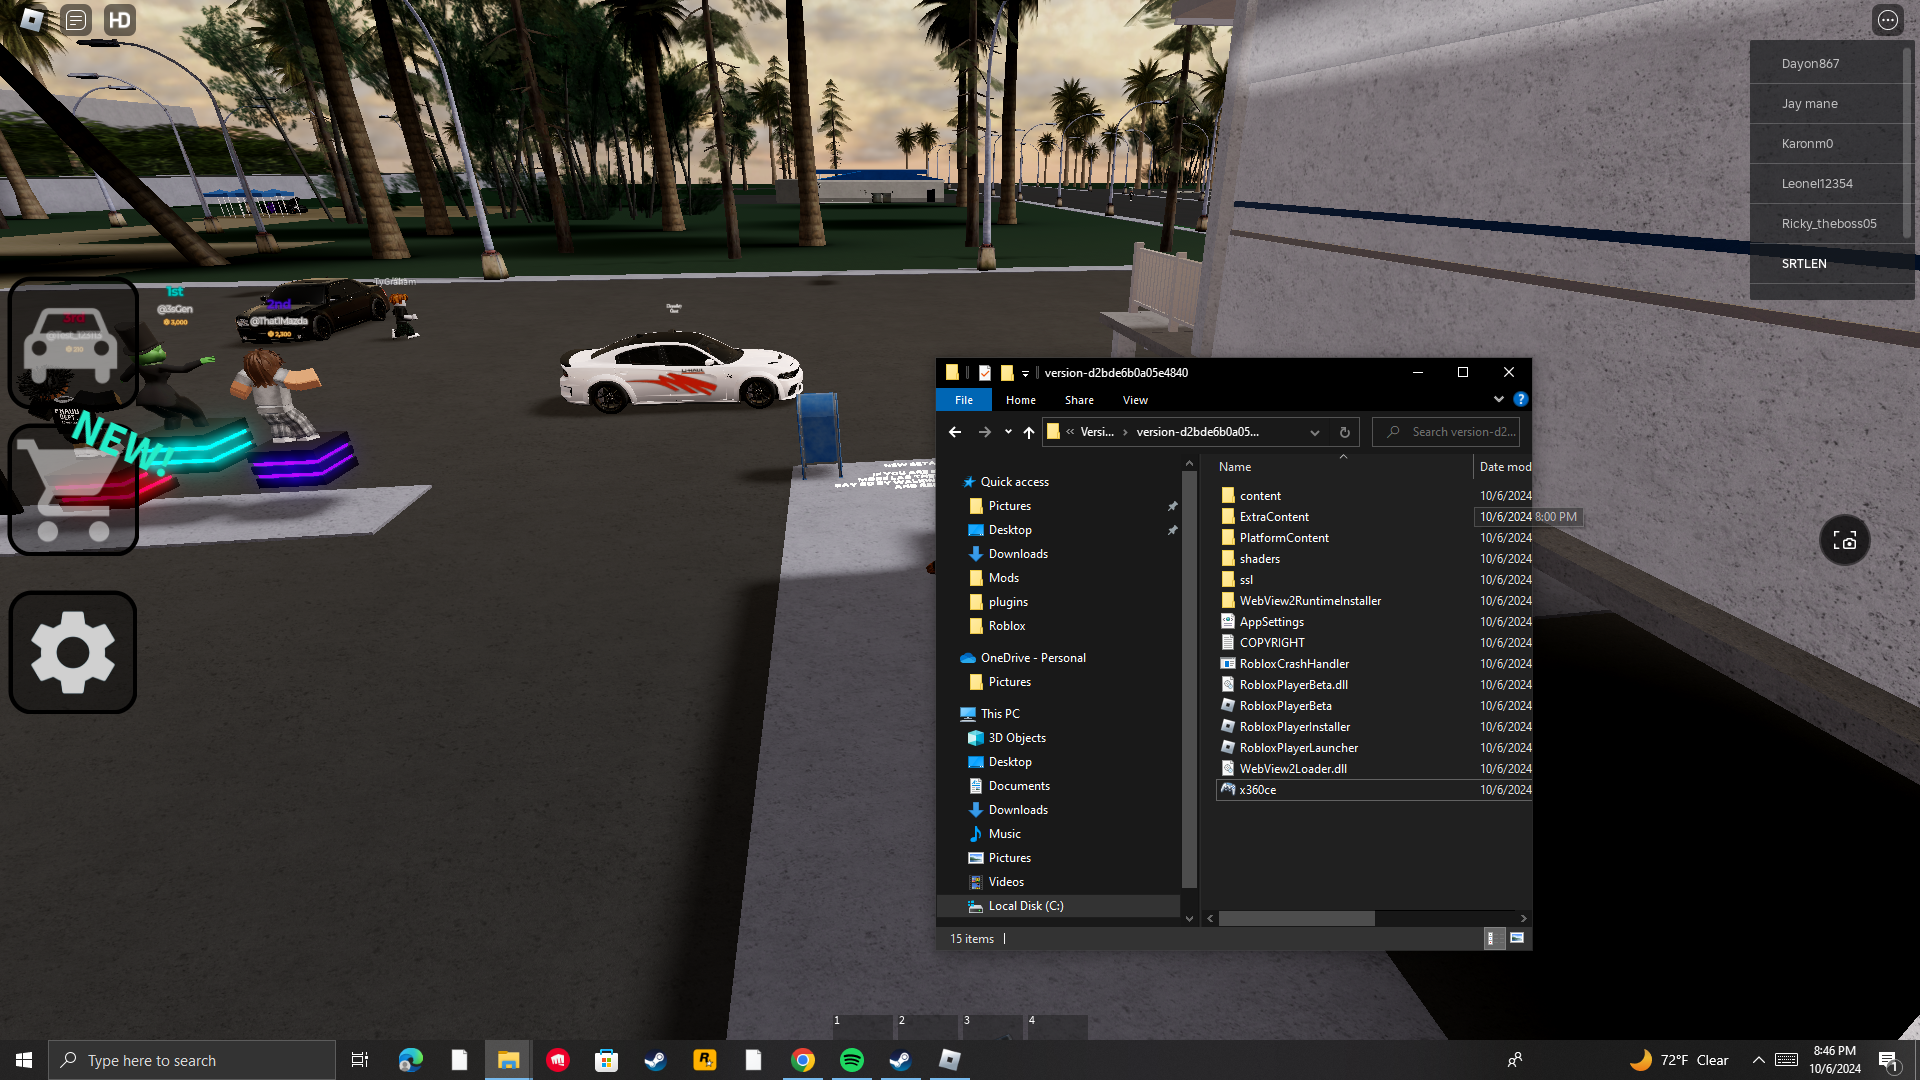Select the ExtraContent folder
This screenshot has width=1920, height=1080.
pos(1273,517)
